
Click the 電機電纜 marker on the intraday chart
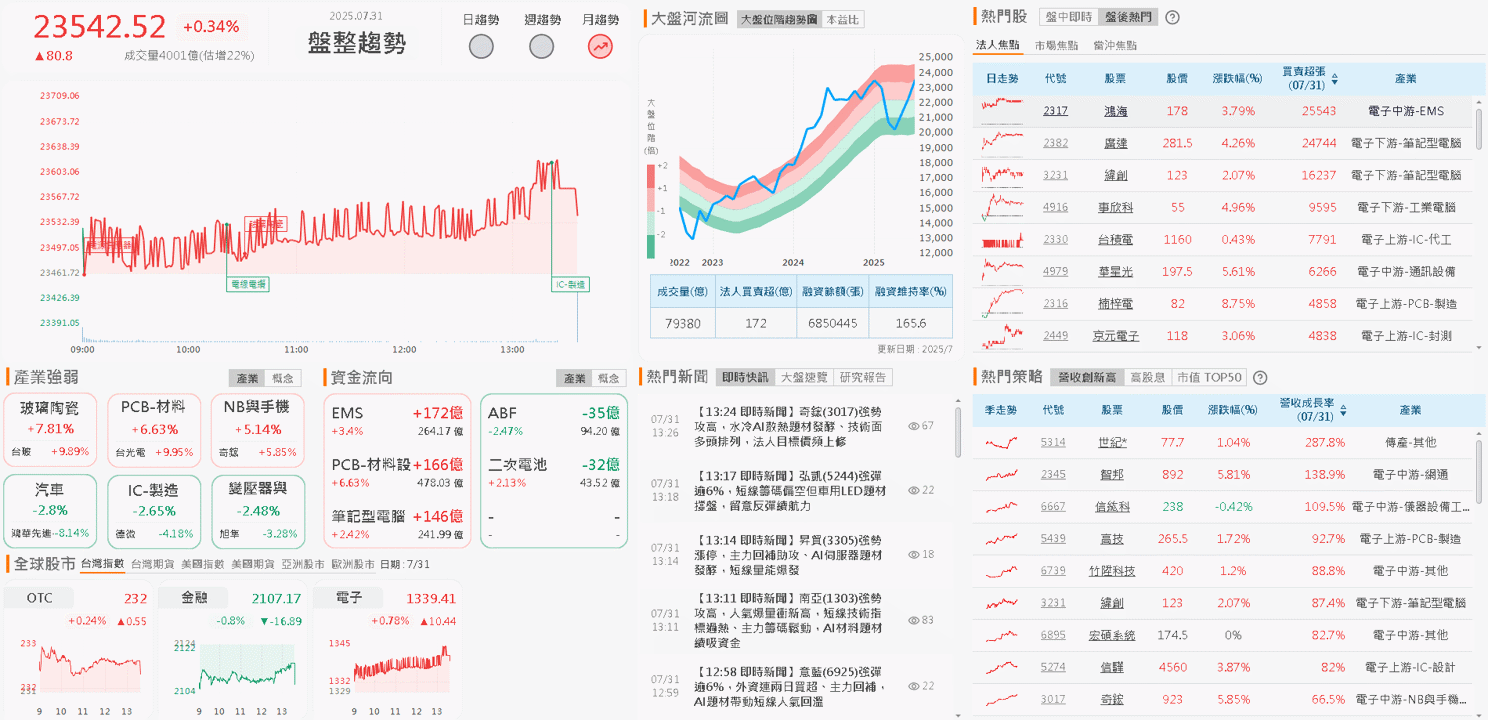(x=248, y=285)
